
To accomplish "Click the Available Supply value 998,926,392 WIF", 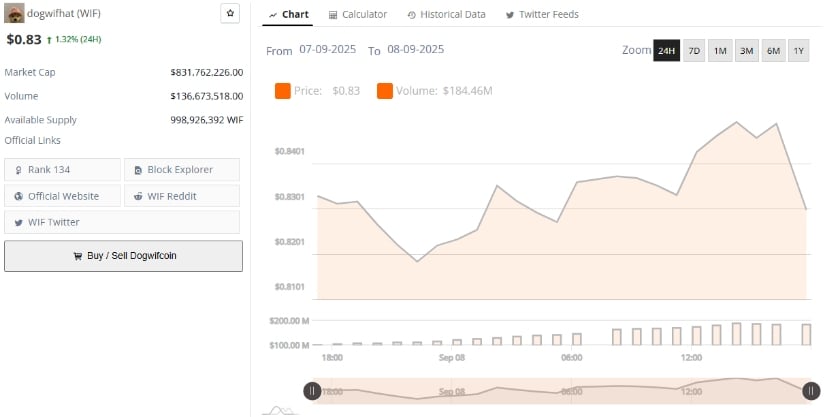I will (207, 120).
